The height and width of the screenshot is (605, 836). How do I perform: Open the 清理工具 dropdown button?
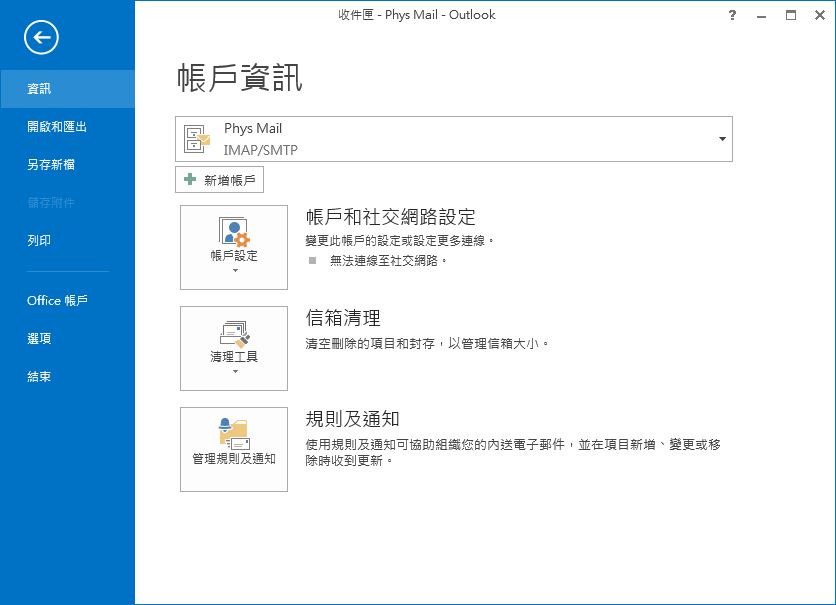pyautogui.click(x=234, y=348)
